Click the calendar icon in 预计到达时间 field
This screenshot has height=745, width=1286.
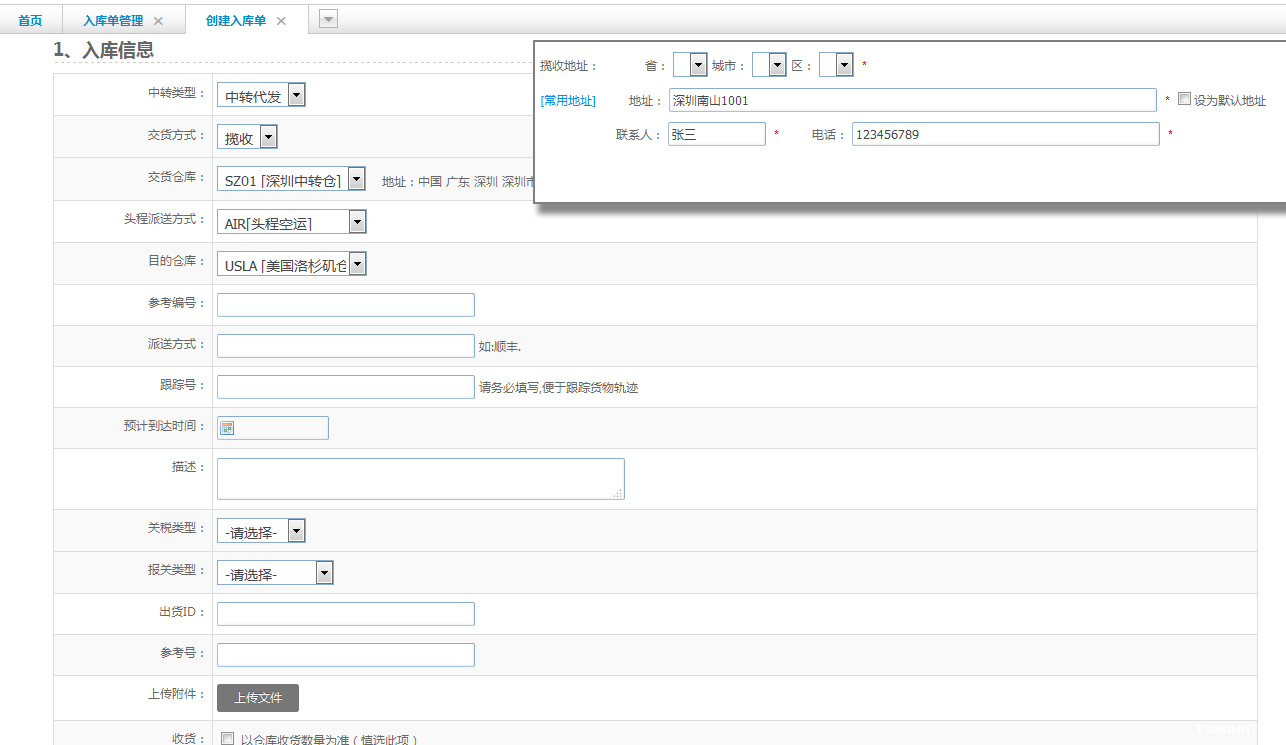click(228, 428)
